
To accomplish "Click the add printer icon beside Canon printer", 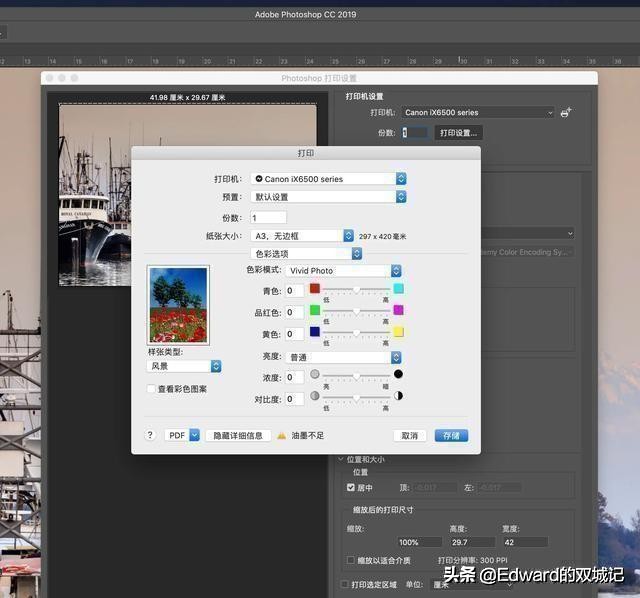I will (x=566, y=112).
